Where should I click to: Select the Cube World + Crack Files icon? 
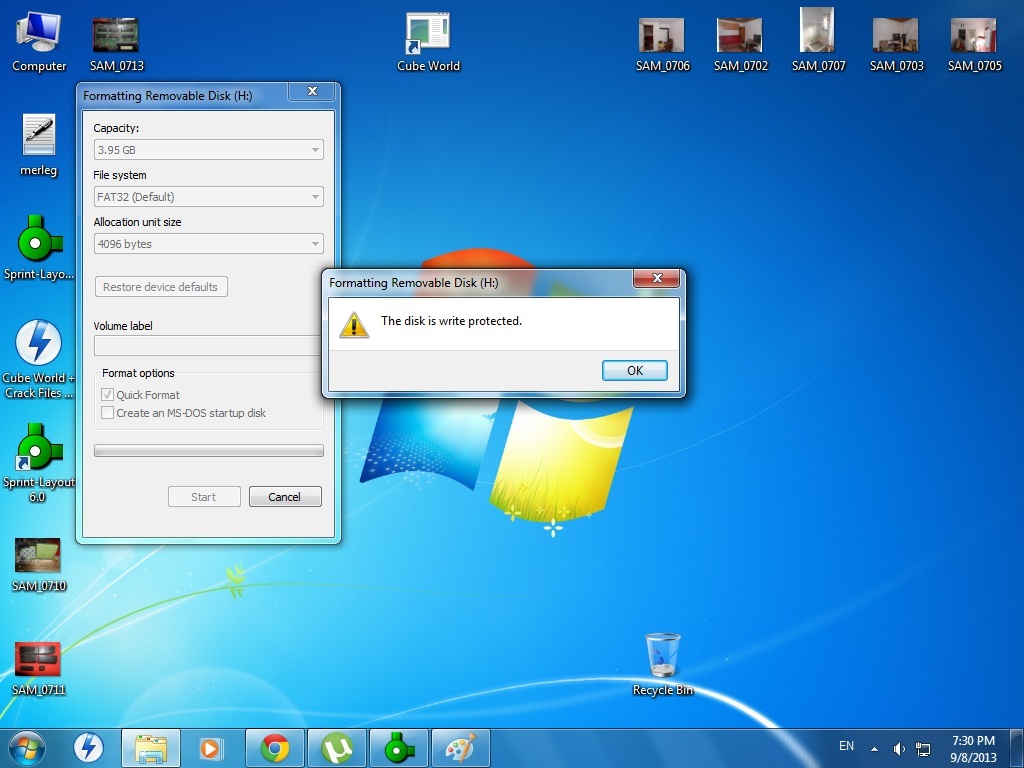(39, 359)
